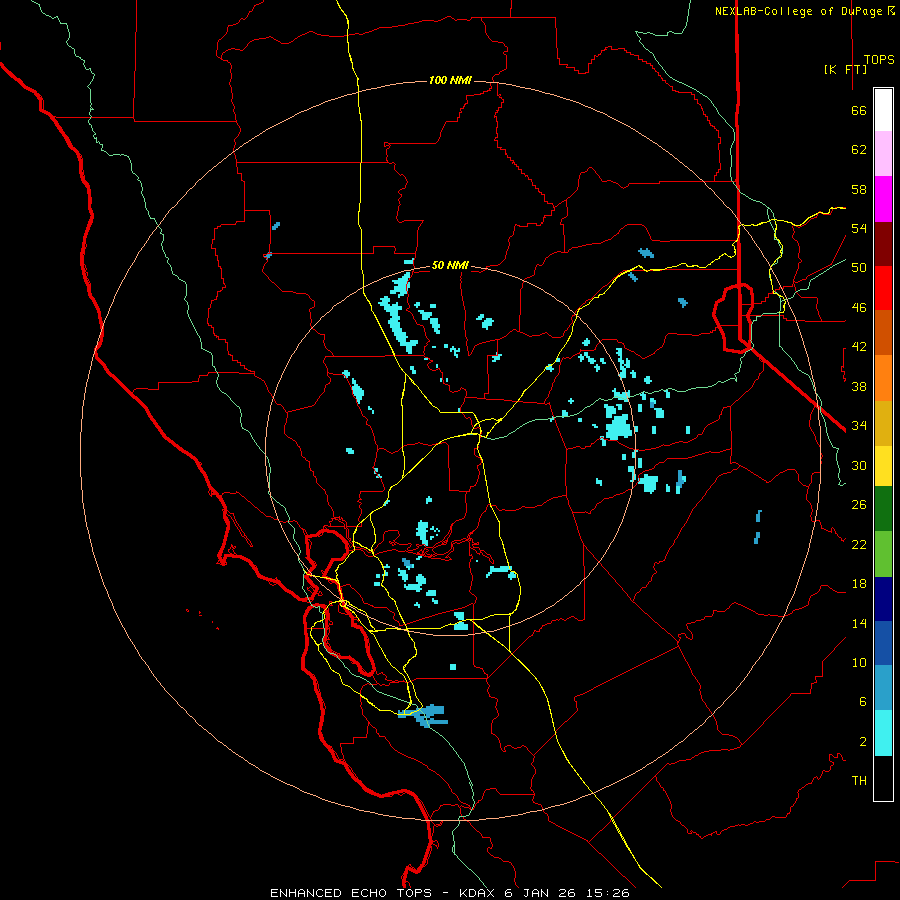900x900 pixels.
Task: Click the legend value 26
Action: (859, 505)
